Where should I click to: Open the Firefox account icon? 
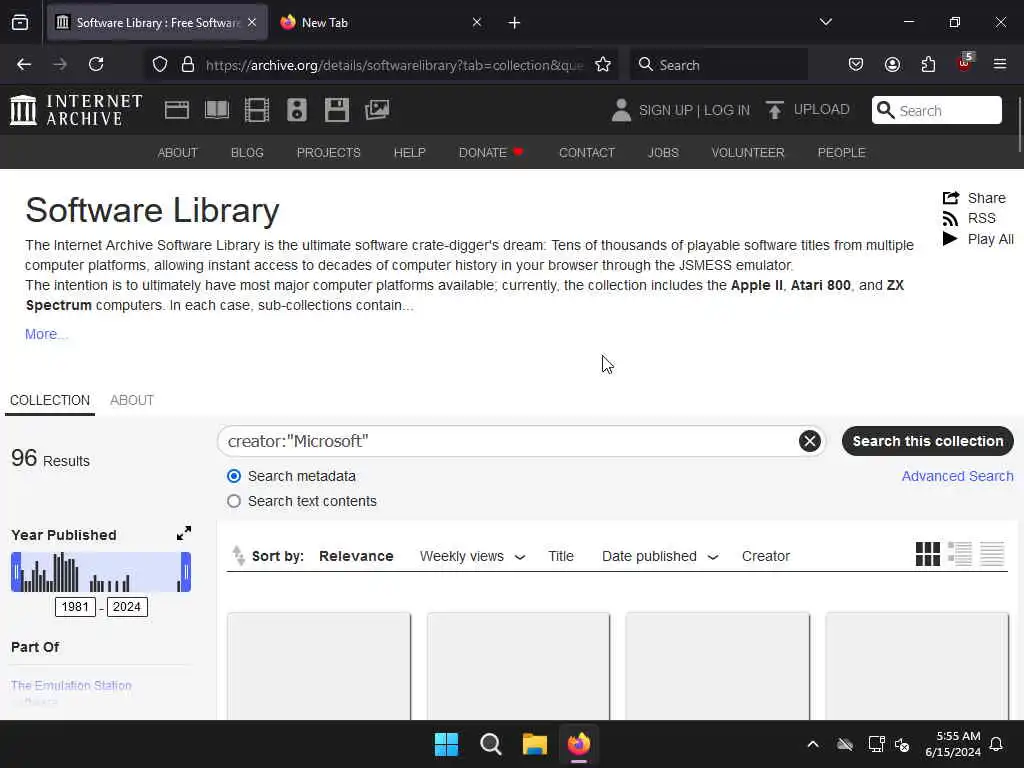(892, 64)
